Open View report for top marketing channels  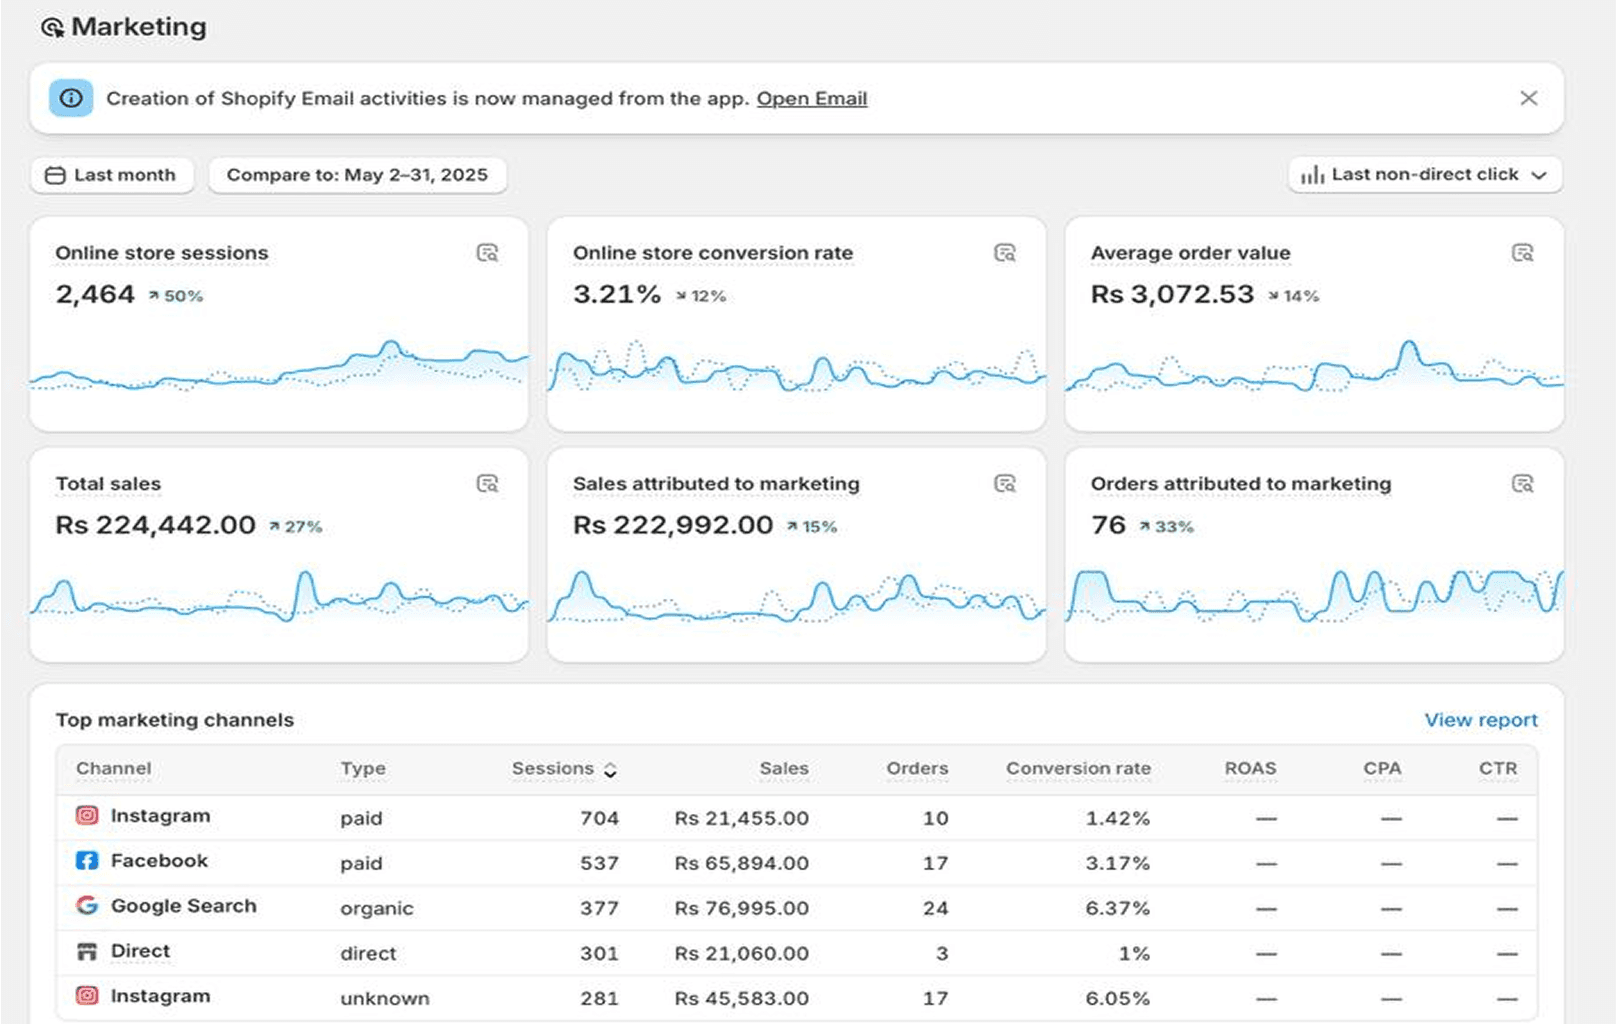coord(1480,720)
